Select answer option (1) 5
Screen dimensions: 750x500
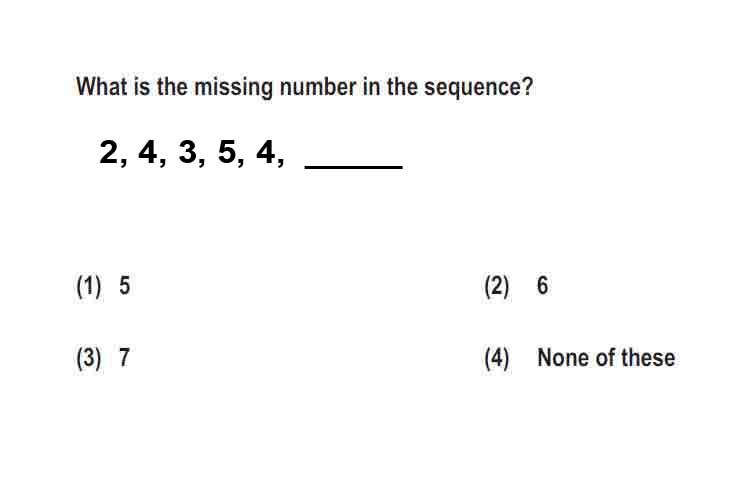(x=103, y=286)
